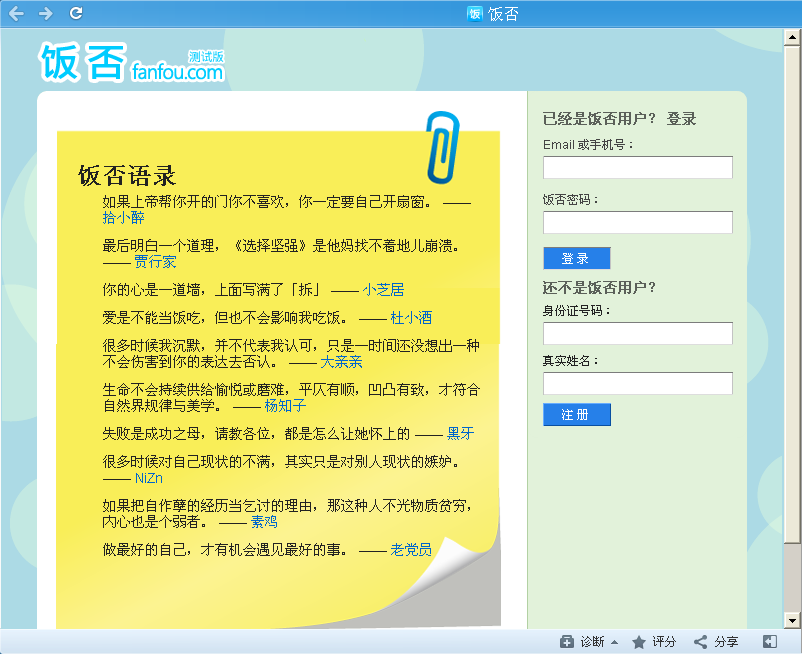Click the quote 做最好的自己
Image resolution: width=802 pixels, height=654 pixels.
[225, 550]
